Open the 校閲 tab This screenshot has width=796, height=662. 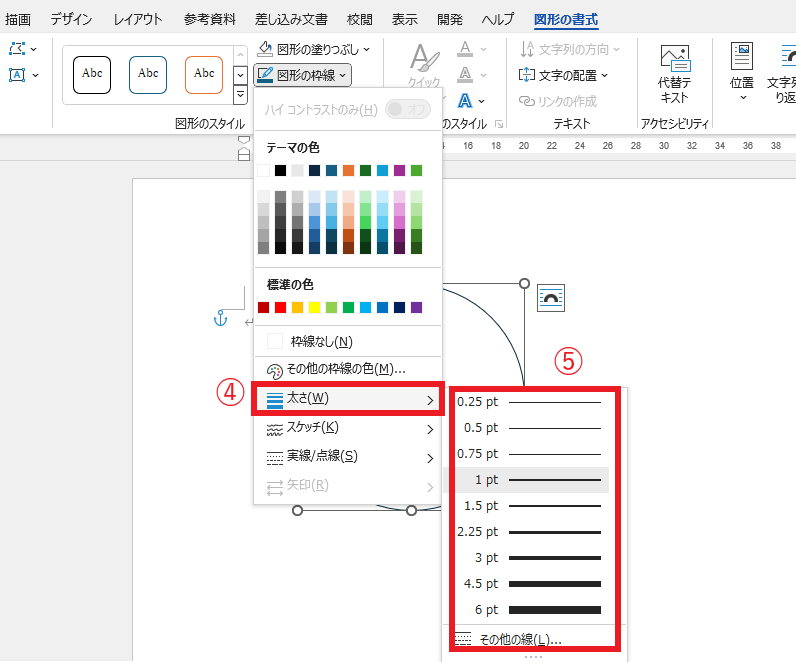359,19
